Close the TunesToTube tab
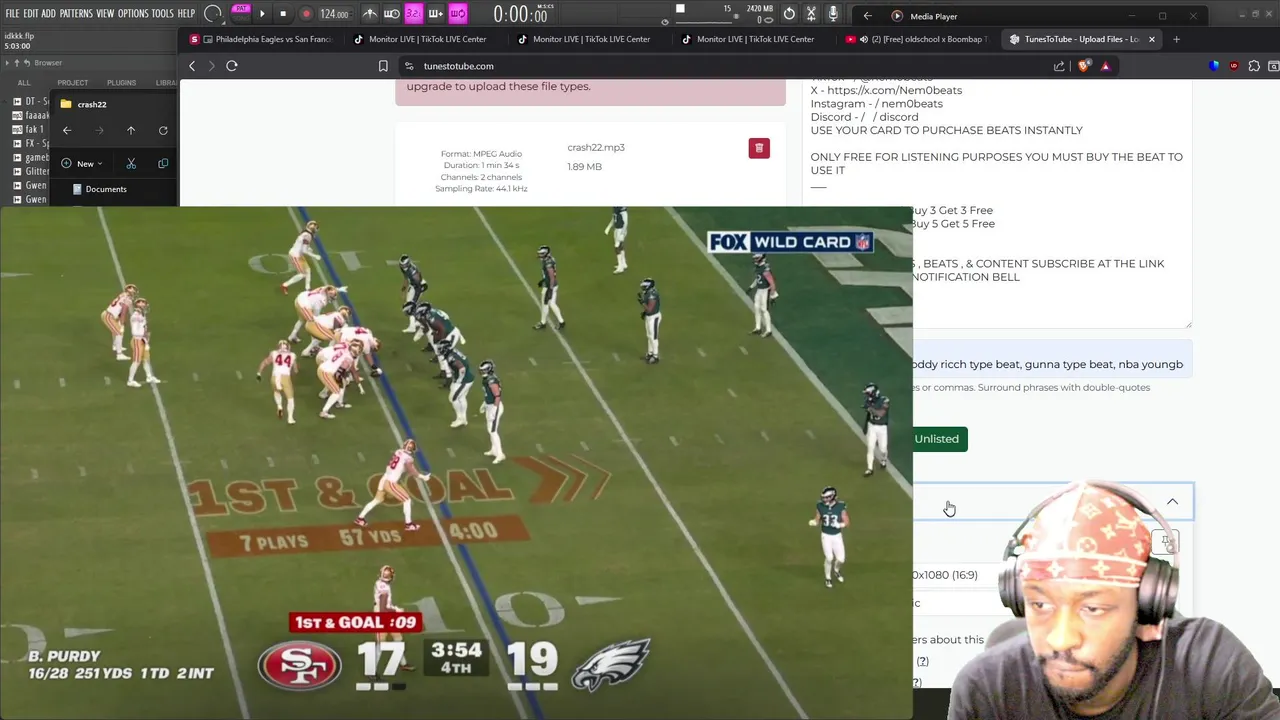This screenshot has height=720, width=1280. [1151, 39]
